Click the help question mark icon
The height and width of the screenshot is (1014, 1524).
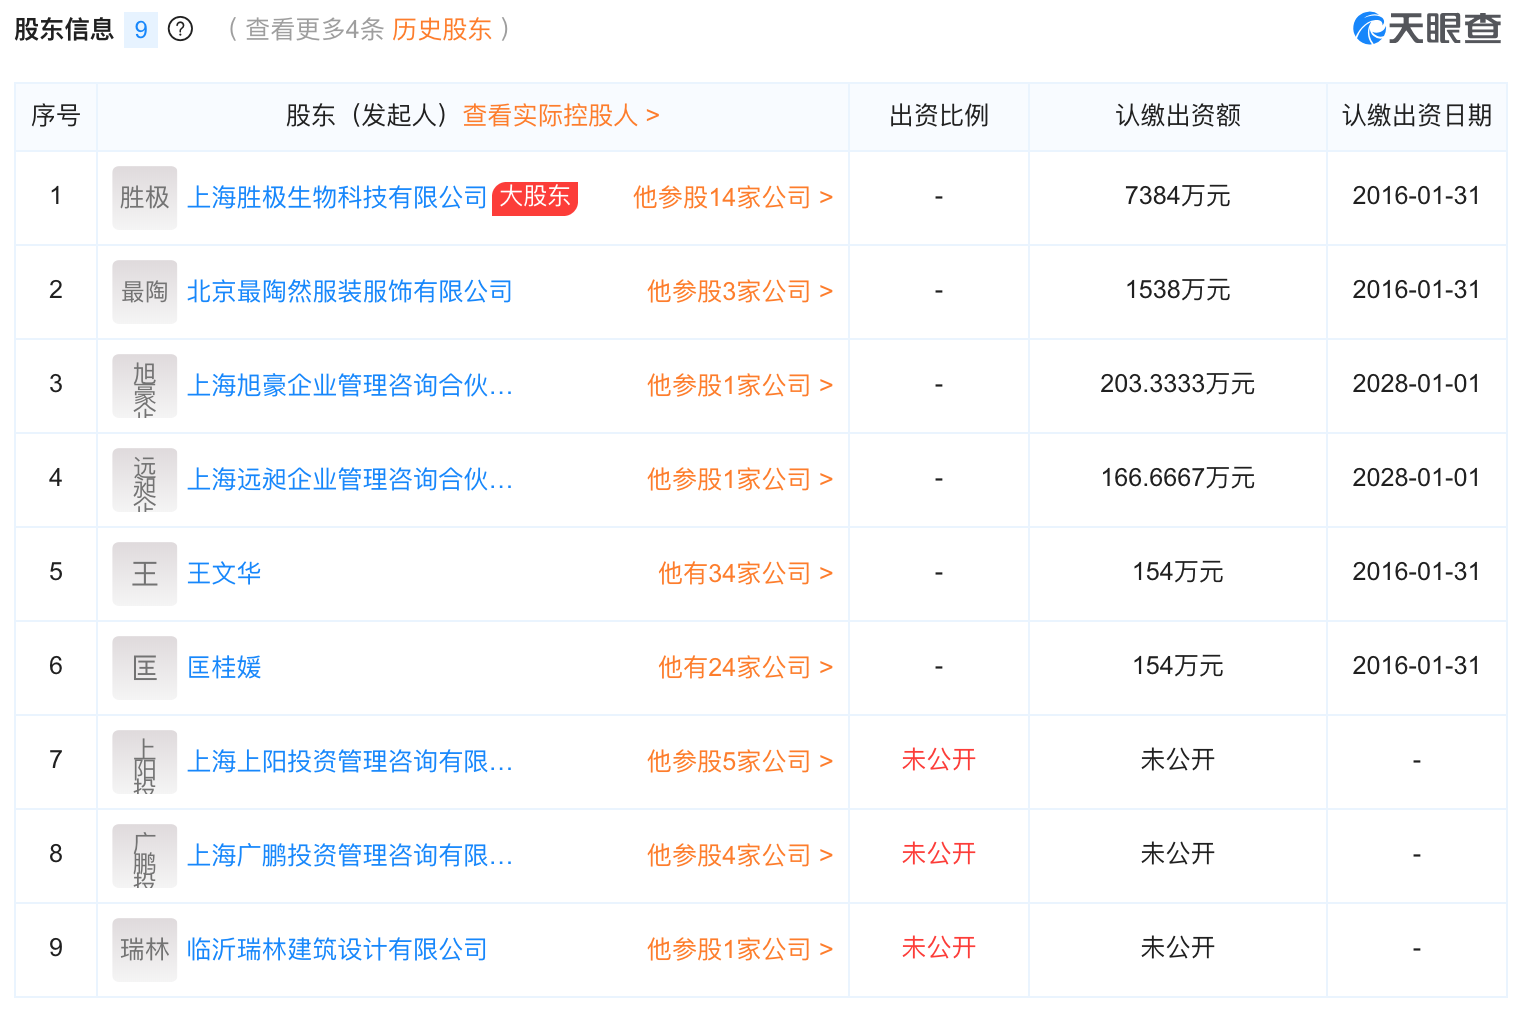coord(180,29)
